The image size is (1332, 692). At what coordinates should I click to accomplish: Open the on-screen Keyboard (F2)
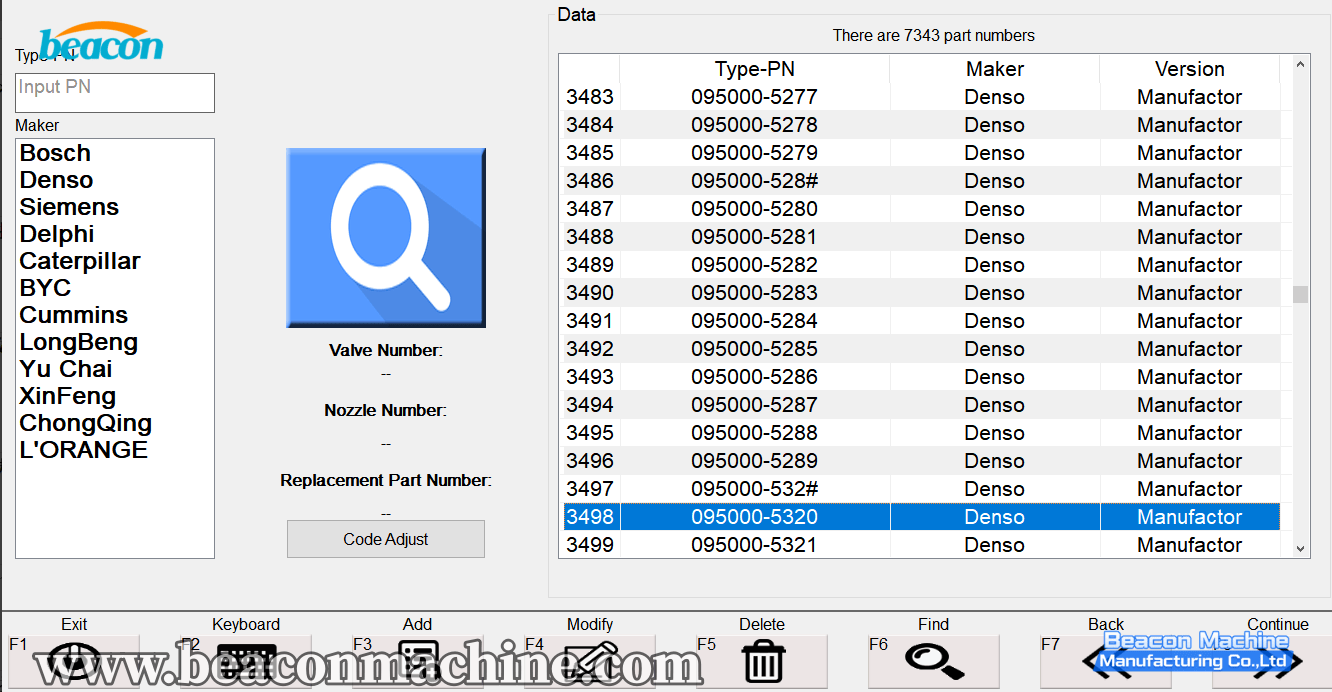click(246, 661)
